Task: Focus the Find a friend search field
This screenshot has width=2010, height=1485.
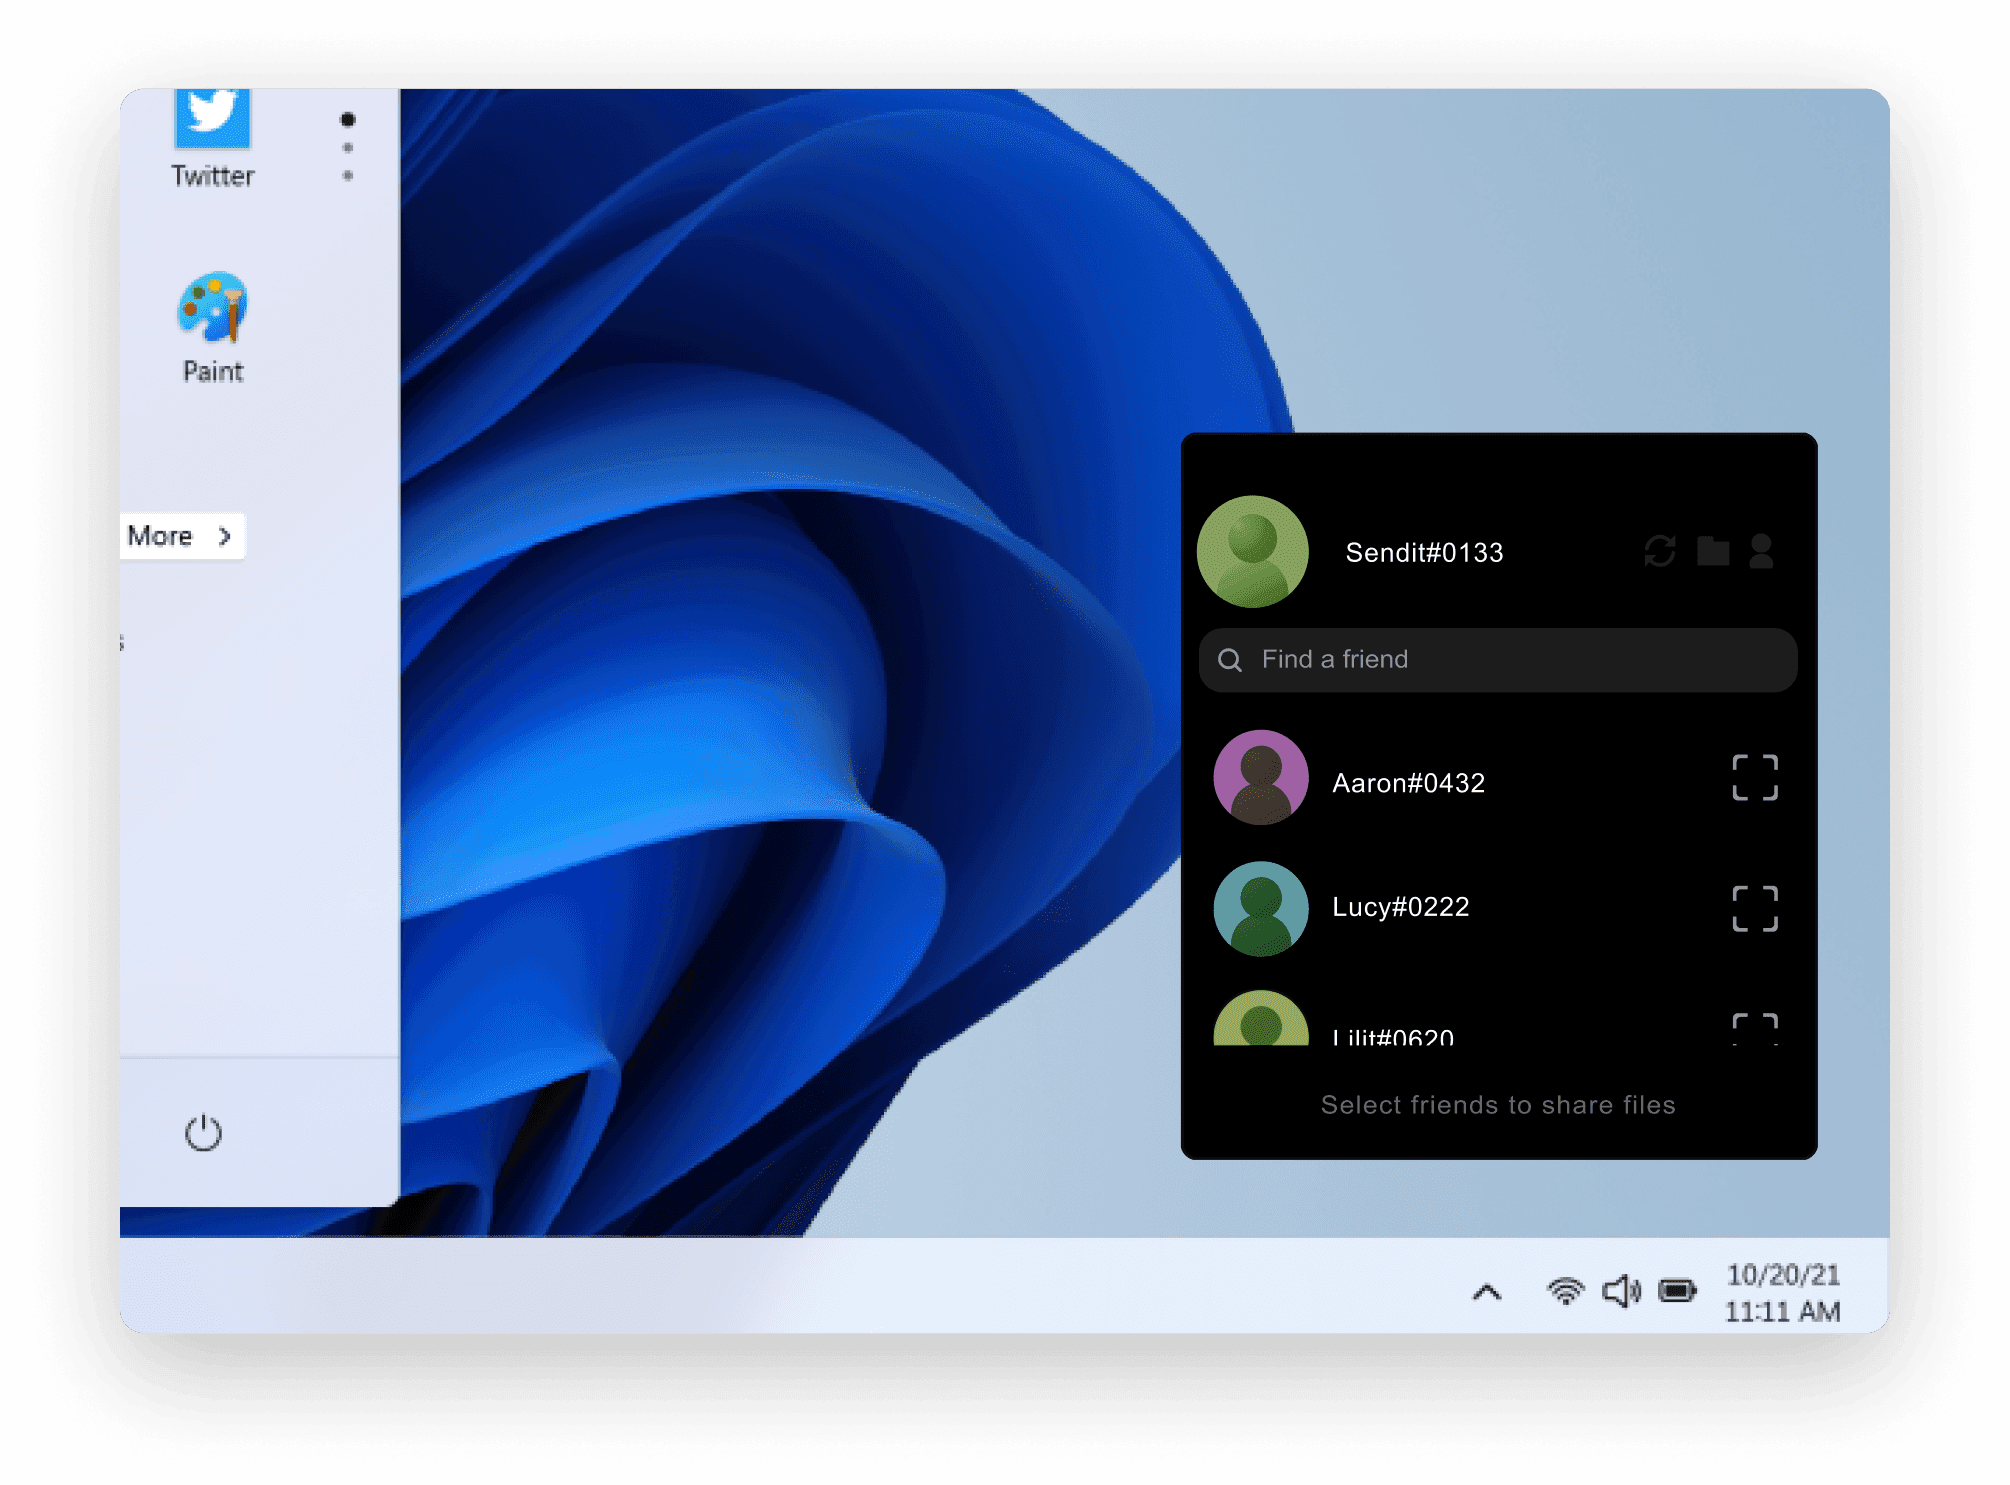Action: (1498, 660)
